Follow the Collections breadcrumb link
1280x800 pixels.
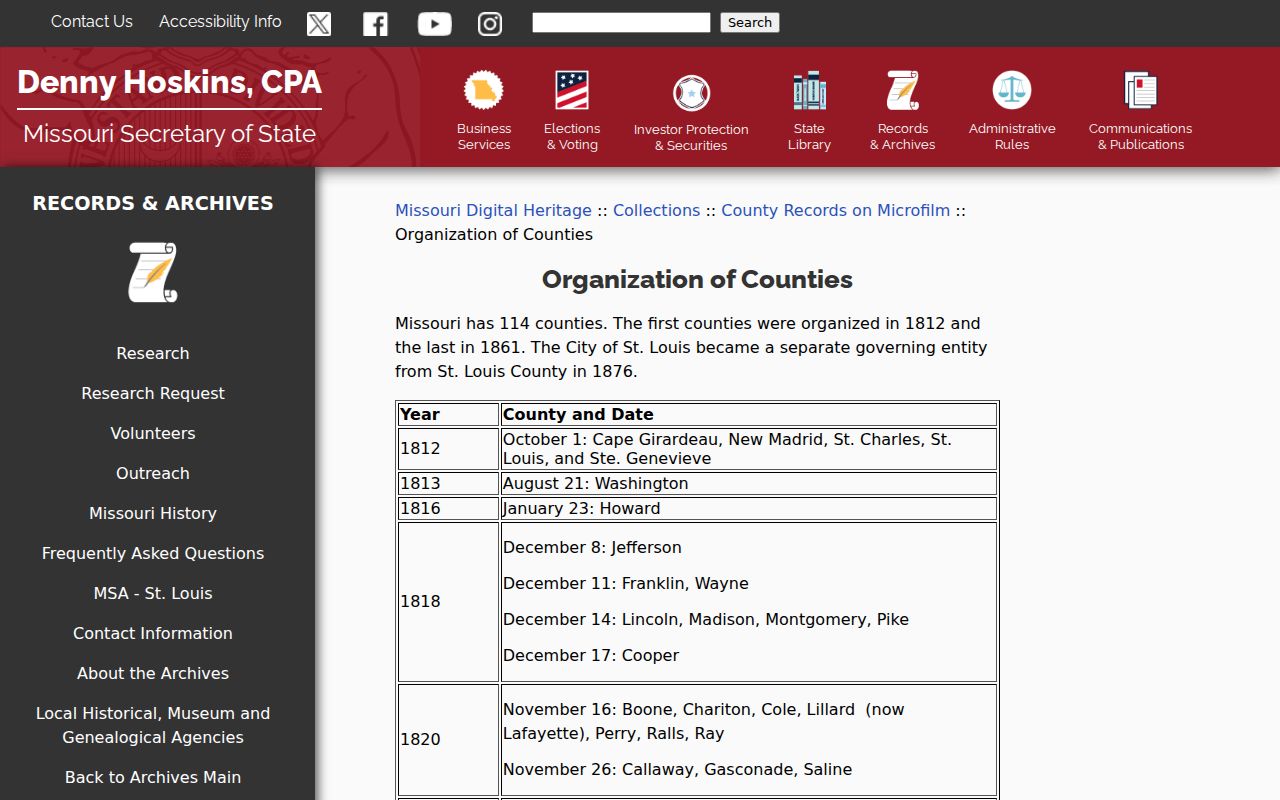[x=656, y=210]
